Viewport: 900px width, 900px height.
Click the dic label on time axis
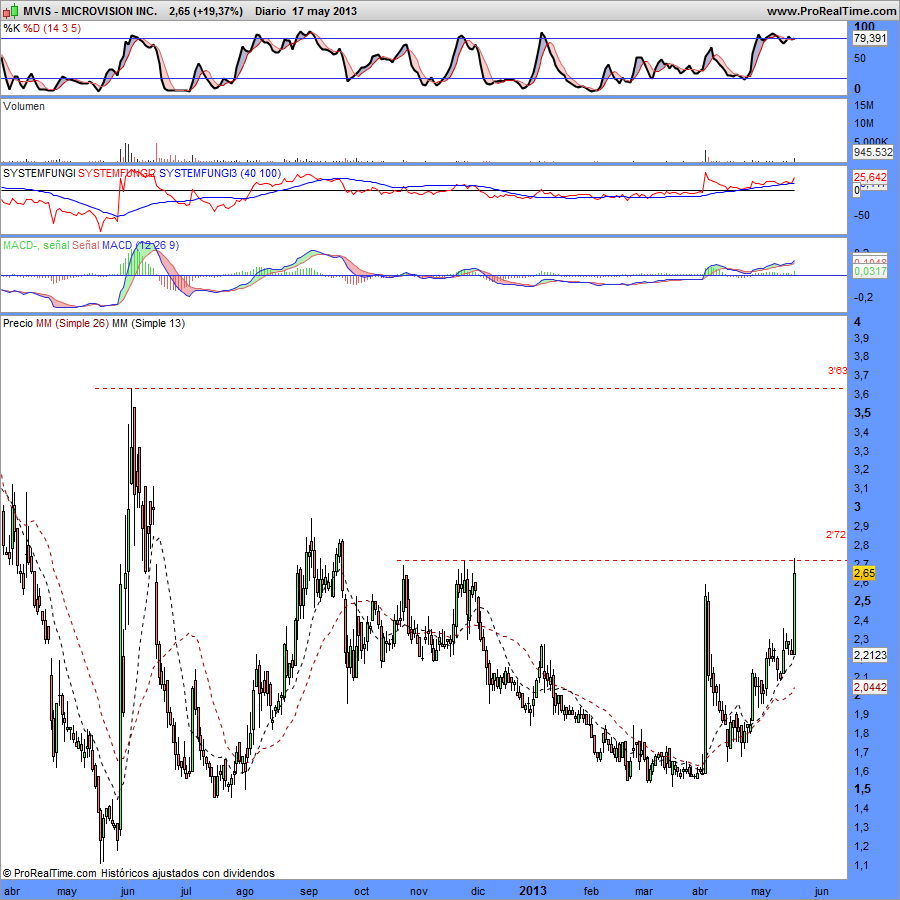(478, 891)
